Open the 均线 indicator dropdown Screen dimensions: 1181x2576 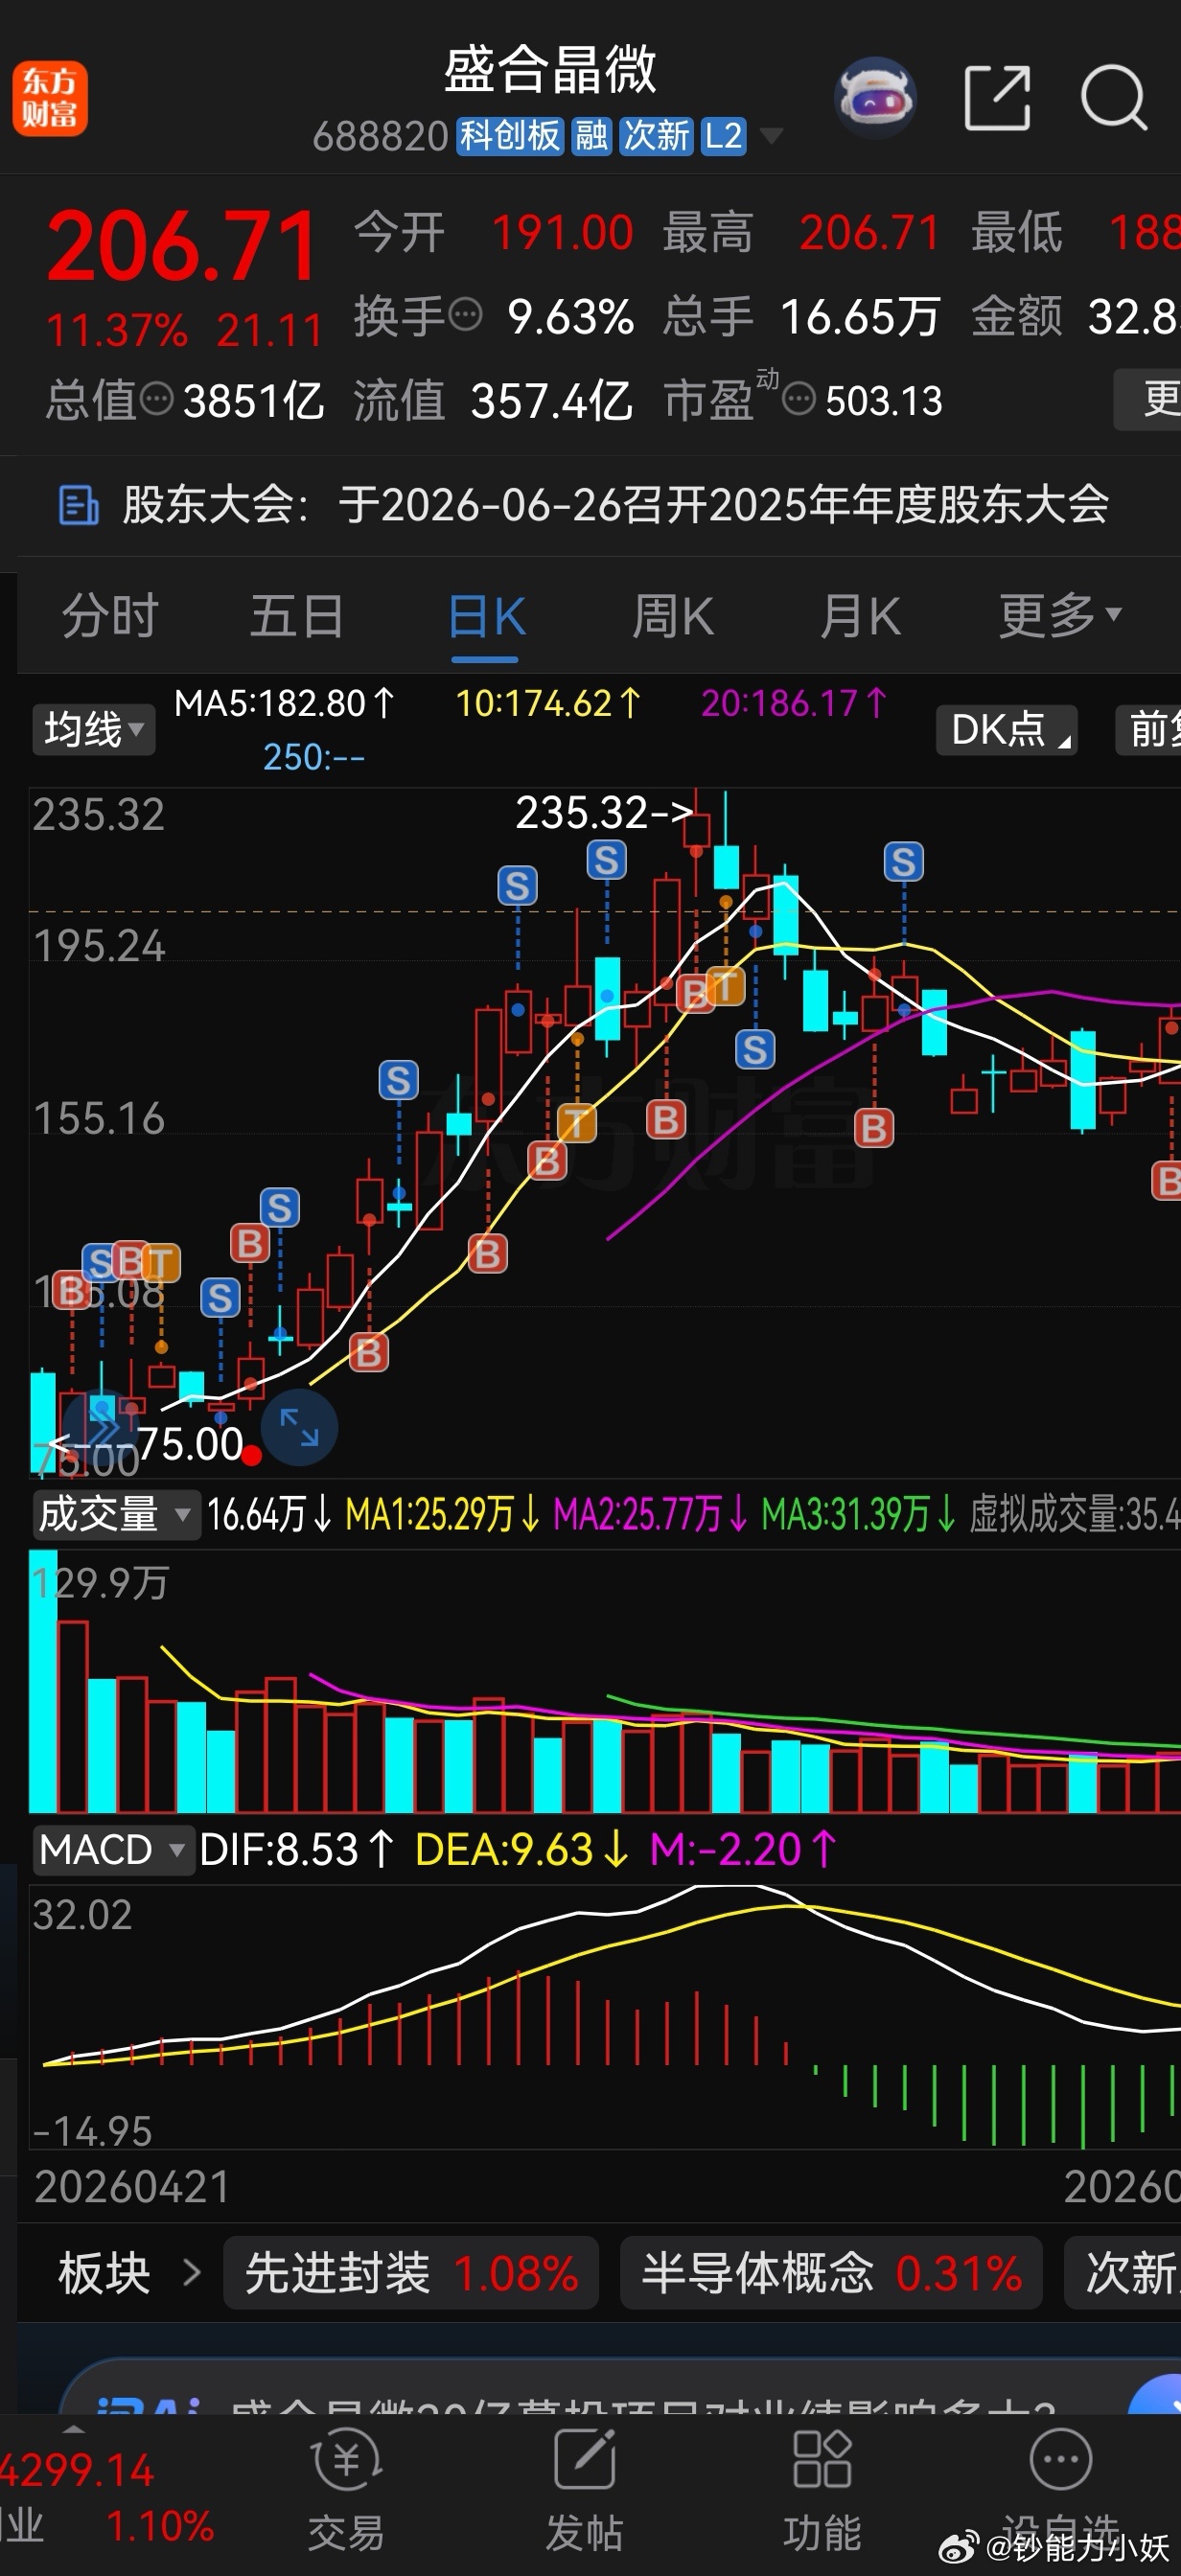pos(94,729)
